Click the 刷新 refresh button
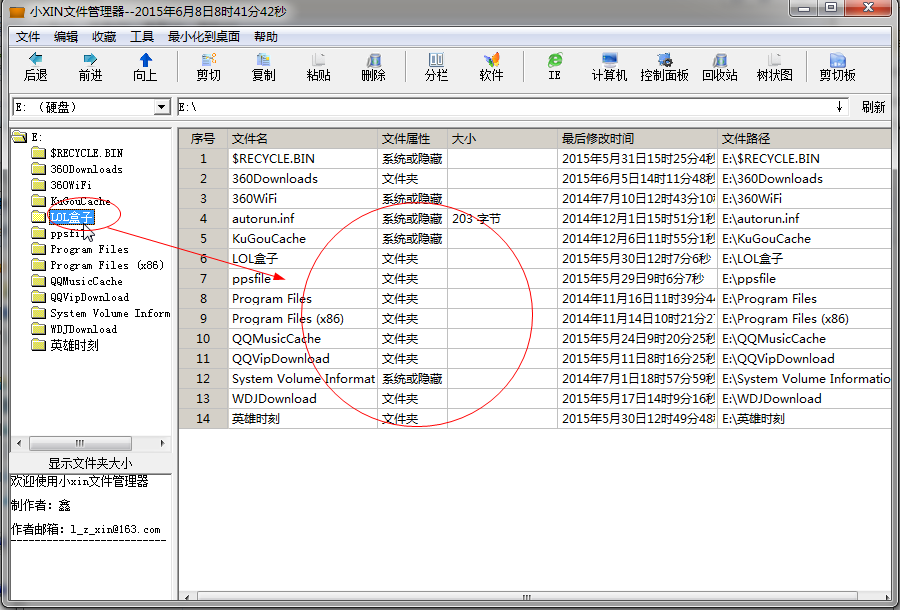 click(873, 107)
